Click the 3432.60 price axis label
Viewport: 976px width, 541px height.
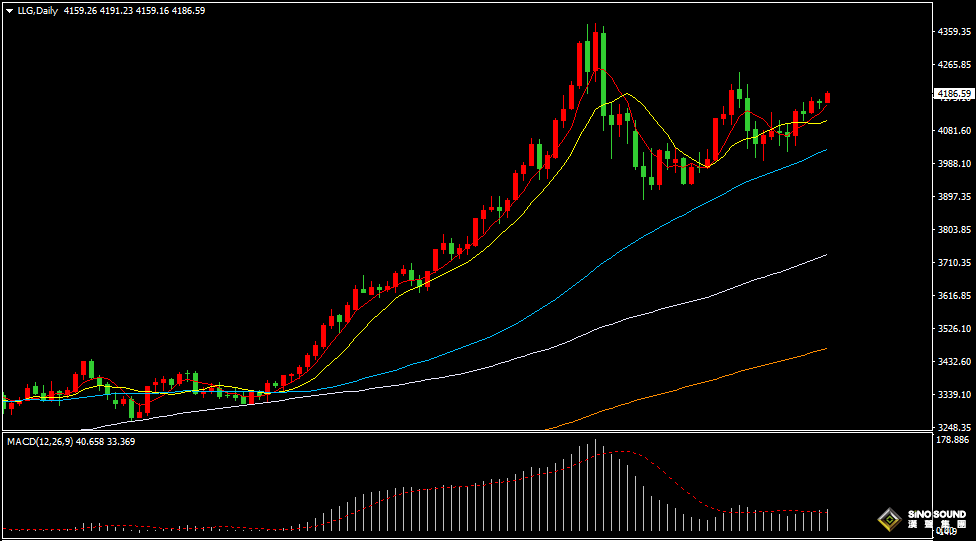(954, 362)
